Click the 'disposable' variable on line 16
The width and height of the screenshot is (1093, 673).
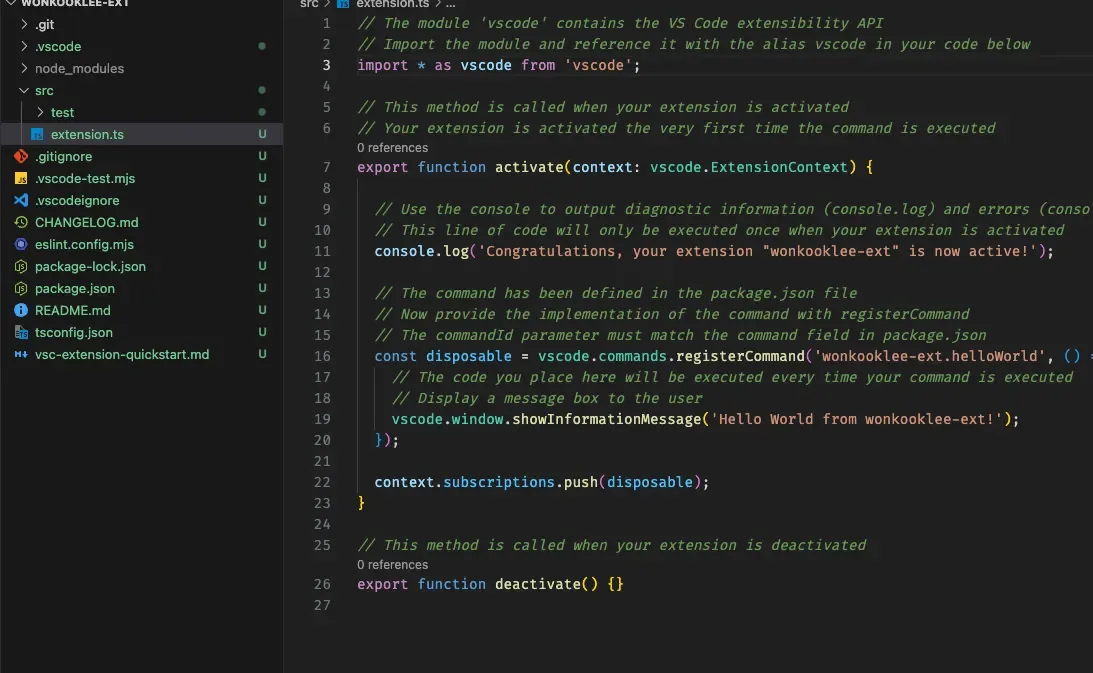(468, 356)
